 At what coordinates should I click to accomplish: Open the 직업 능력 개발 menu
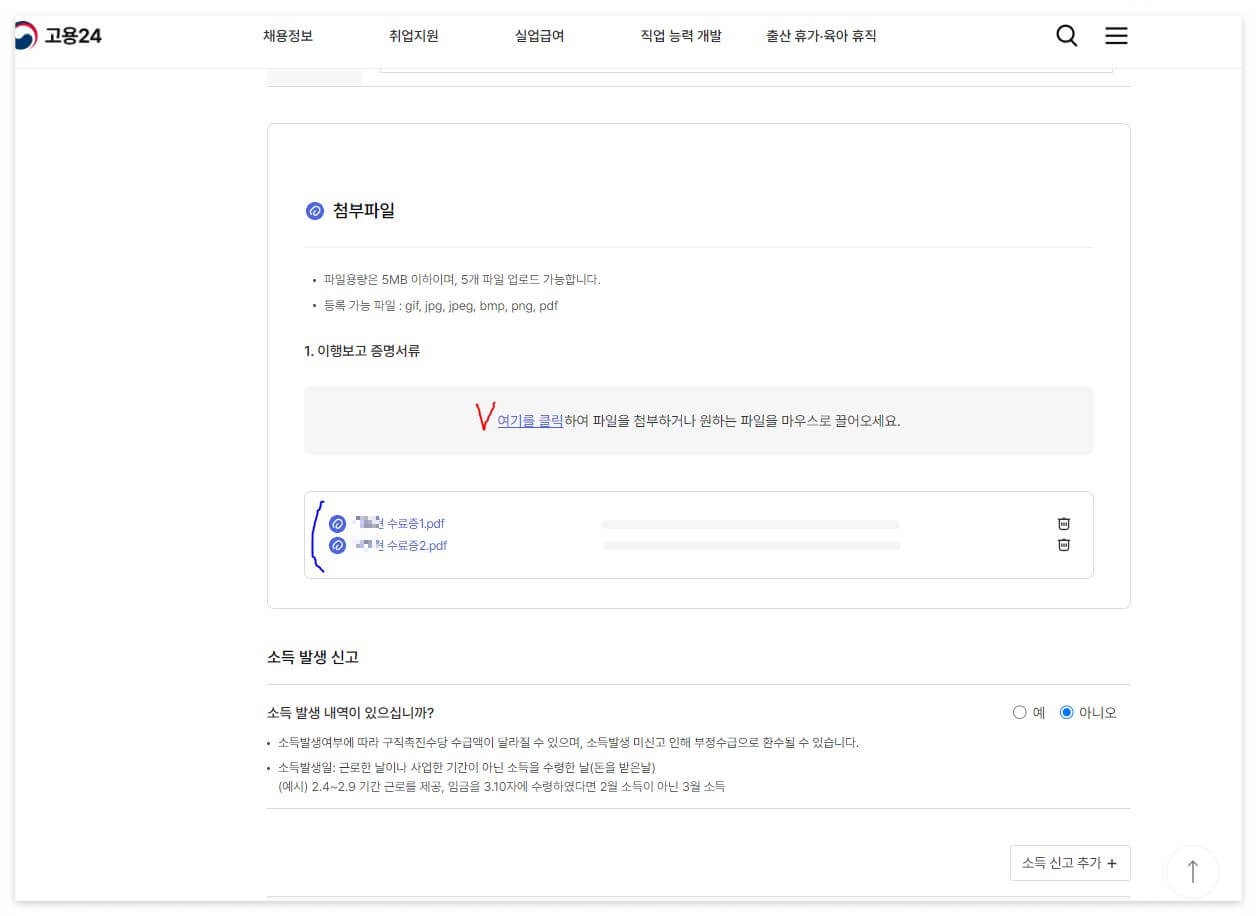coord(681,35)
